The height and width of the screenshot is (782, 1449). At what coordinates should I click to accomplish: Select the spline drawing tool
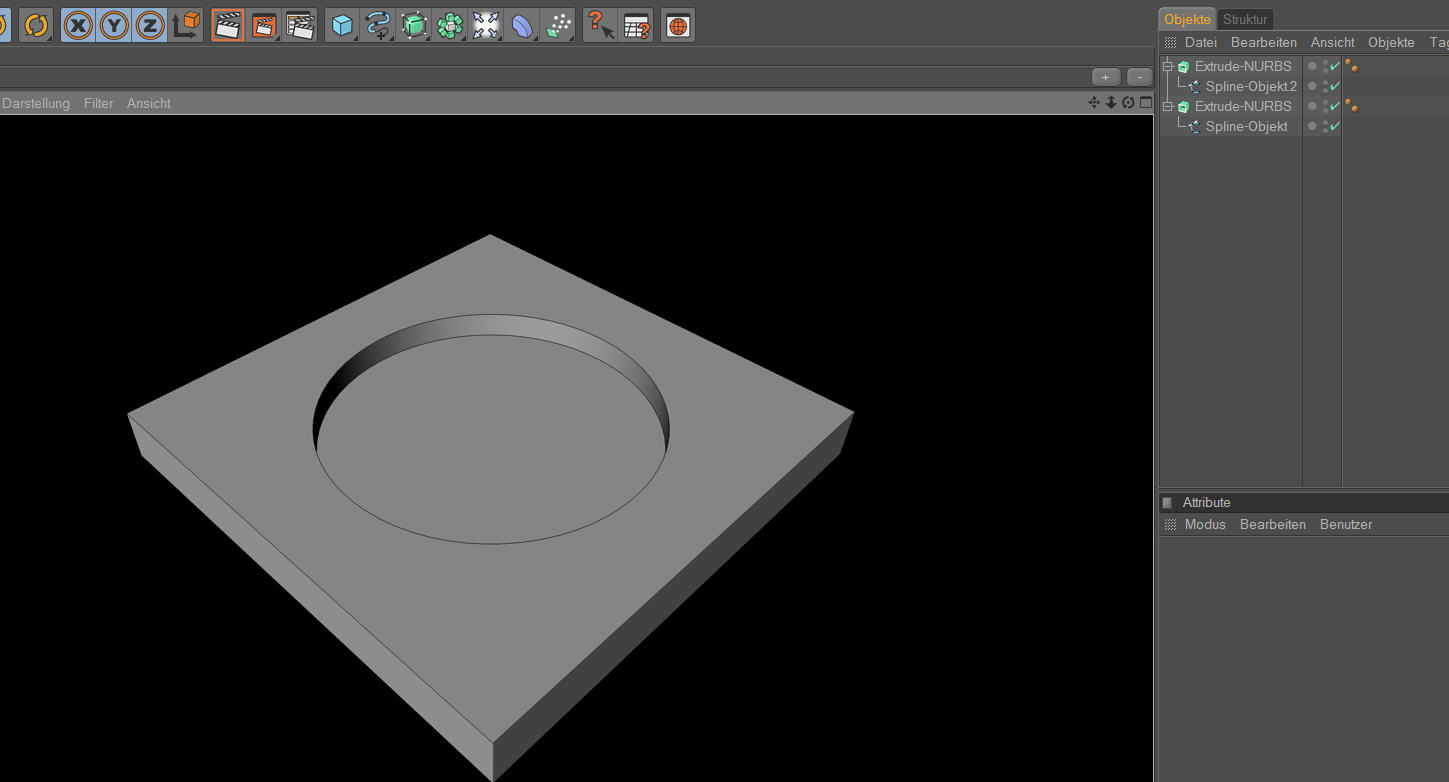click(377, 26)
